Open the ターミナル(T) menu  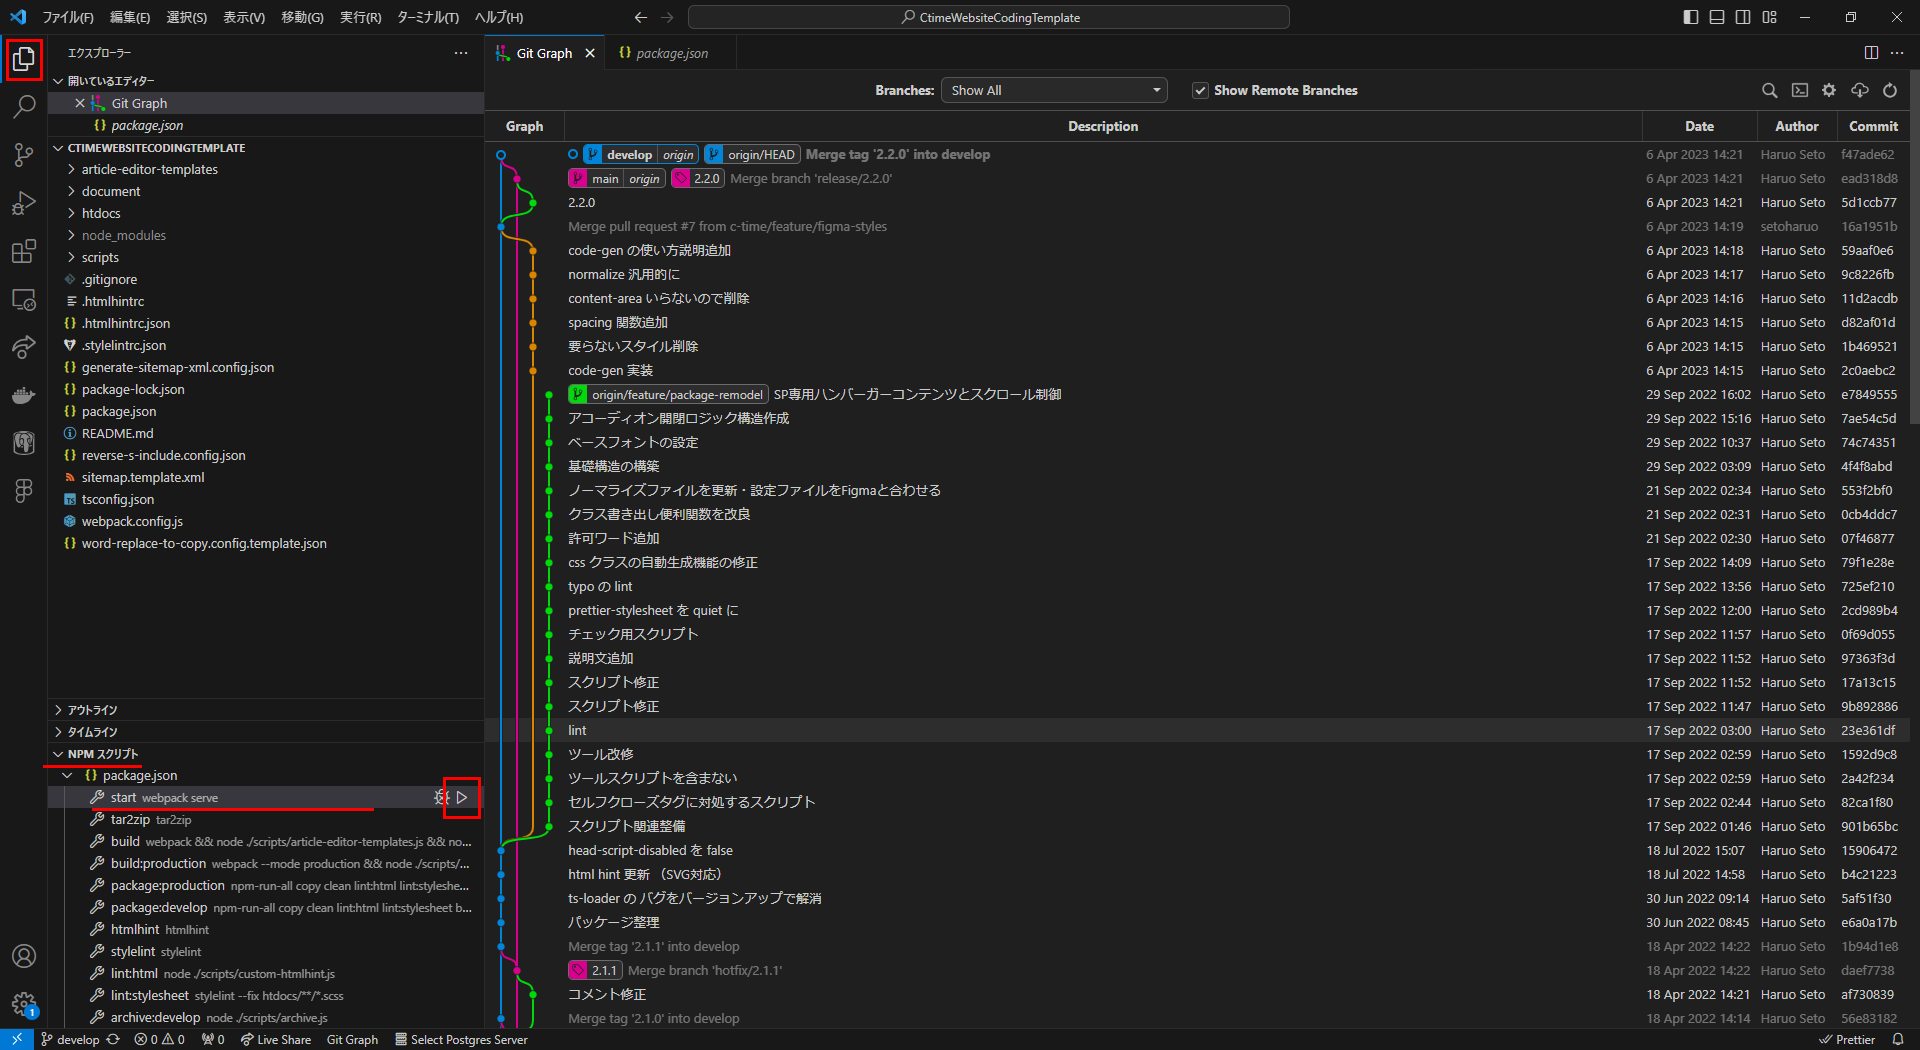427,17
